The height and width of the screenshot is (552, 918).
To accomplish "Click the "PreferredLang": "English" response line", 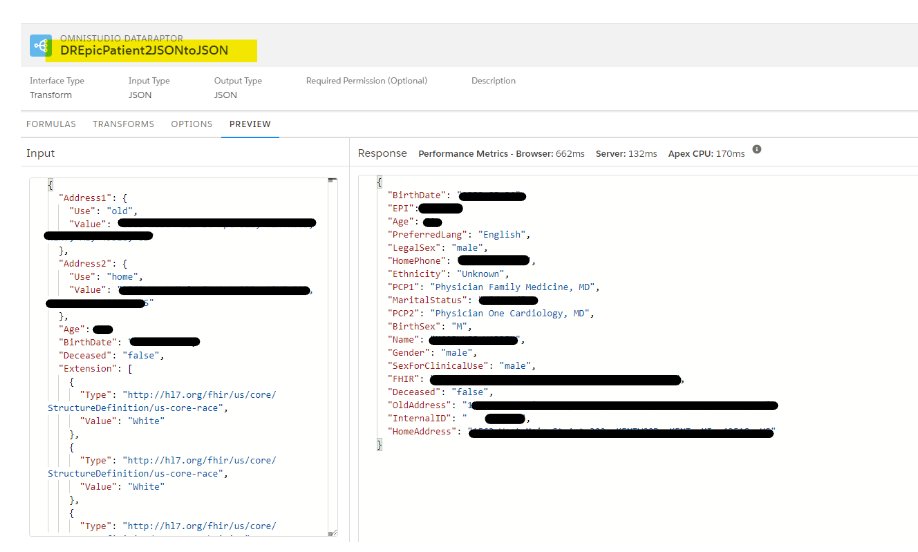I will click(459, 235).
